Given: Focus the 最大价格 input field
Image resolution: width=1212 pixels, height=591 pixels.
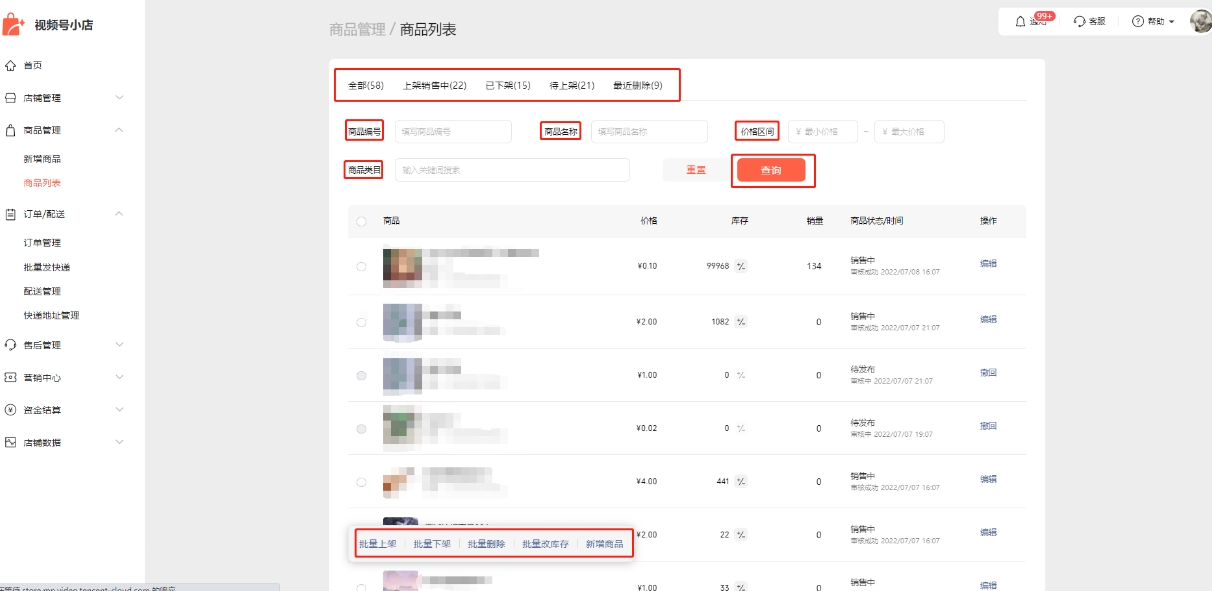Looking at the screenshot, I should coord(909,131).
